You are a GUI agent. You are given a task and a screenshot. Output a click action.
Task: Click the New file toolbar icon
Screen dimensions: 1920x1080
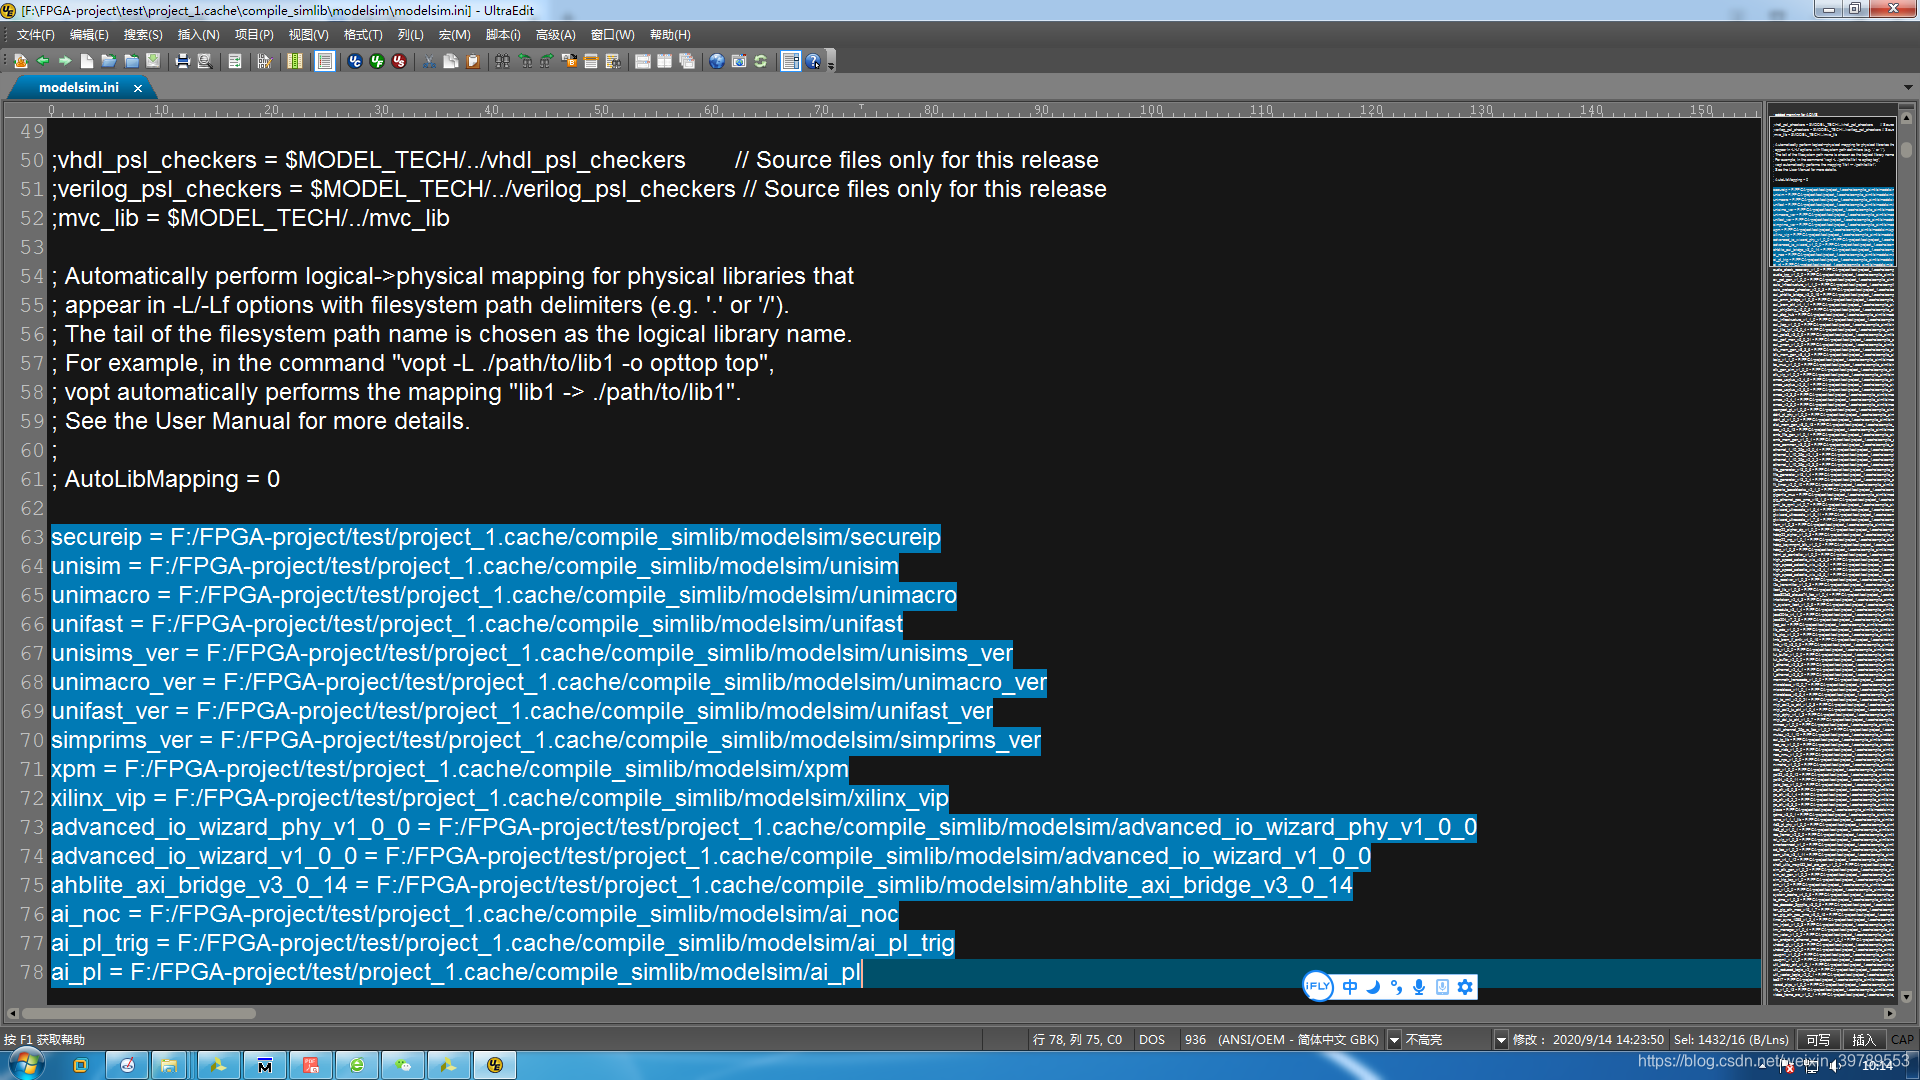[x=87, y=61]
